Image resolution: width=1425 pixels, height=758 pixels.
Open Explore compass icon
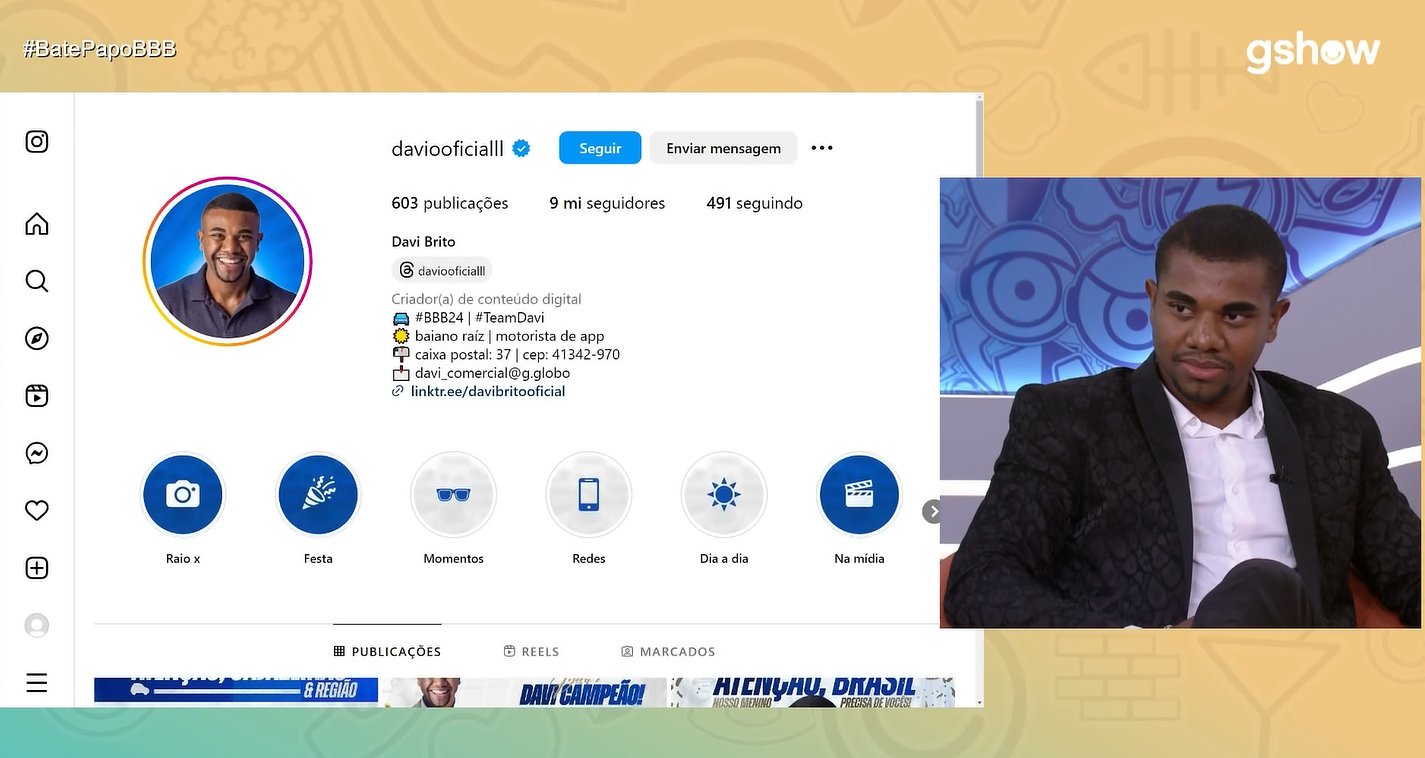[37, 339]
